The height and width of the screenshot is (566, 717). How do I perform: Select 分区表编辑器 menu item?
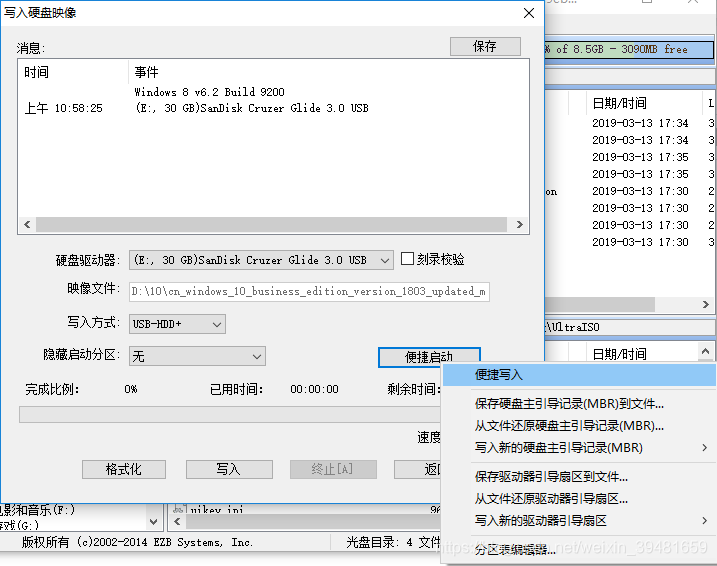(x=579, y=550)
